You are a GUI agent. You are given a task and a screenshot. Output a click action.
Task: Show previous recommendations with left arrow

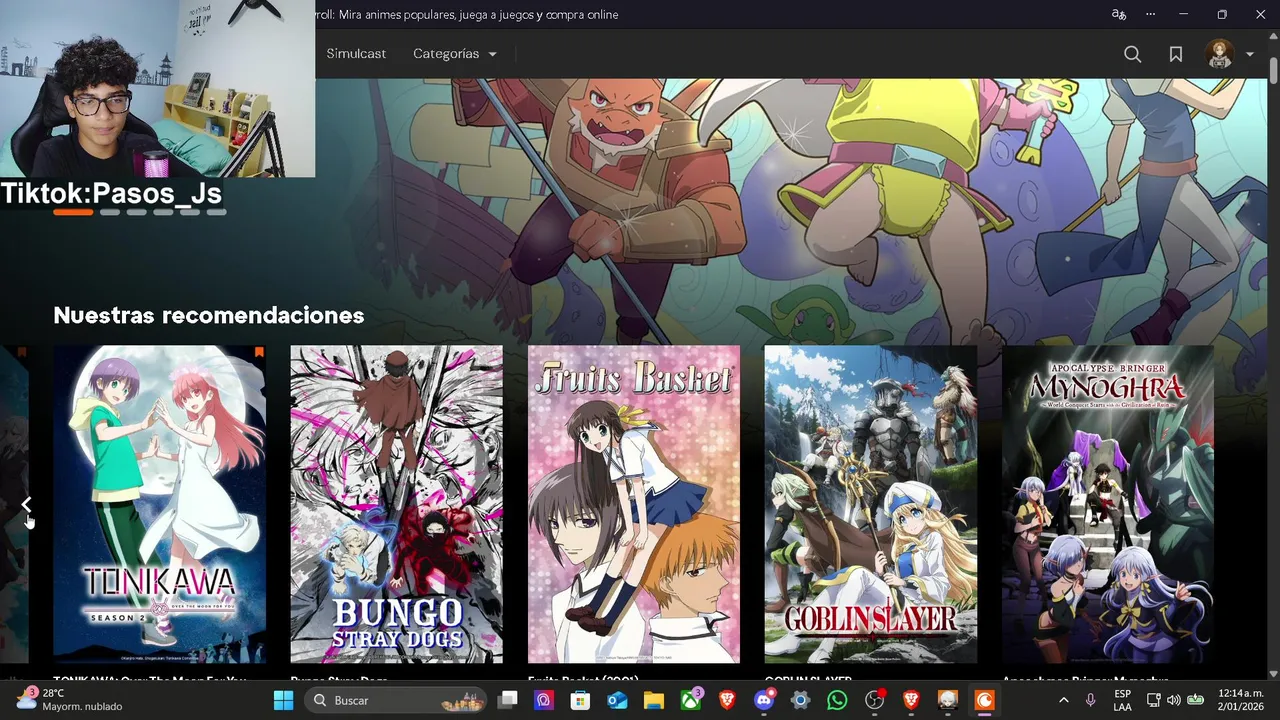27,505
